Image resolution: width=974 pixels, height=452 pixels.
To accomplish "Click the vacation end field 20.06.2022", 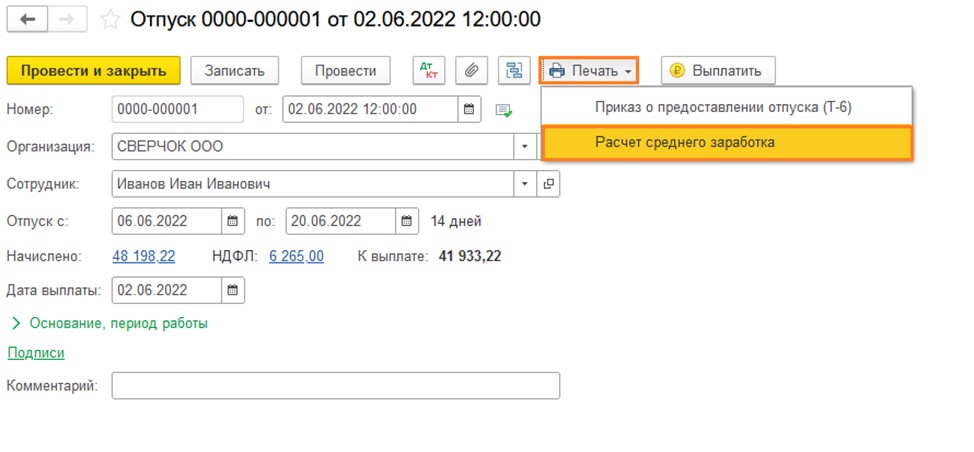I will (341, 220).
